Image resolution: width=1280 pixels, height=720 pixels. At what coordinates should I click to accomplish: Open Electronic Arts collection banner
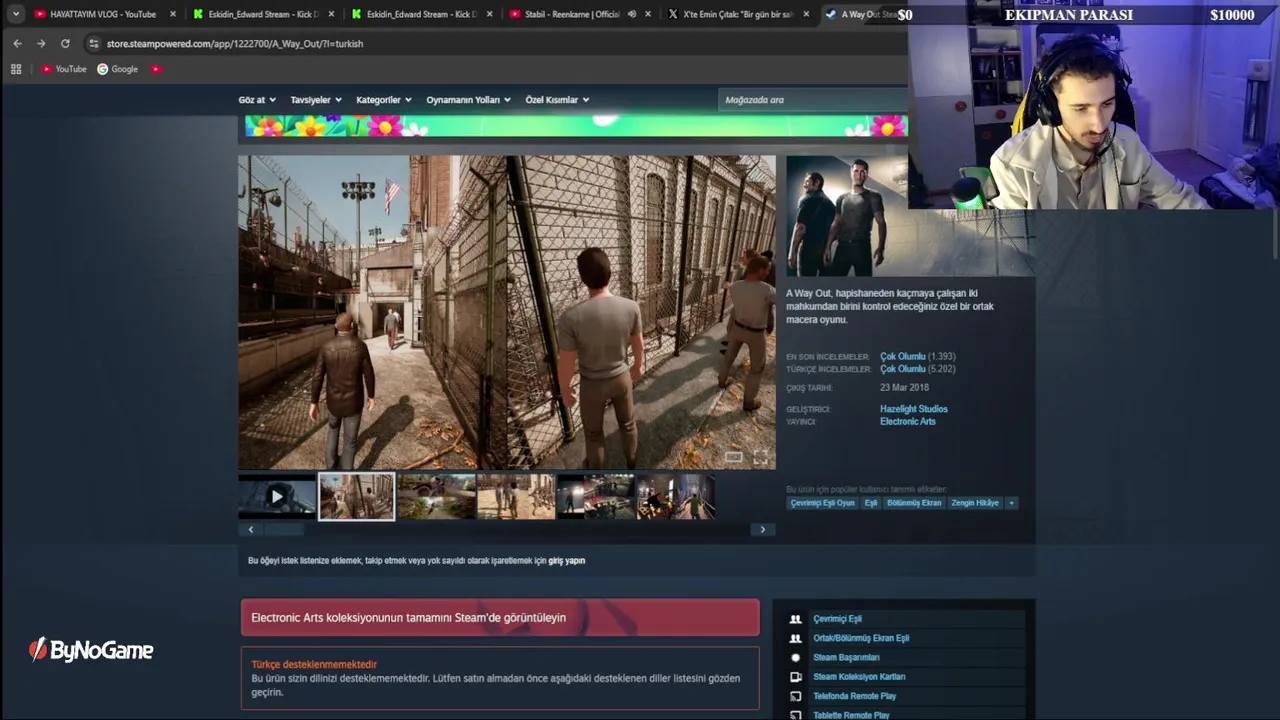coord(500,618)
